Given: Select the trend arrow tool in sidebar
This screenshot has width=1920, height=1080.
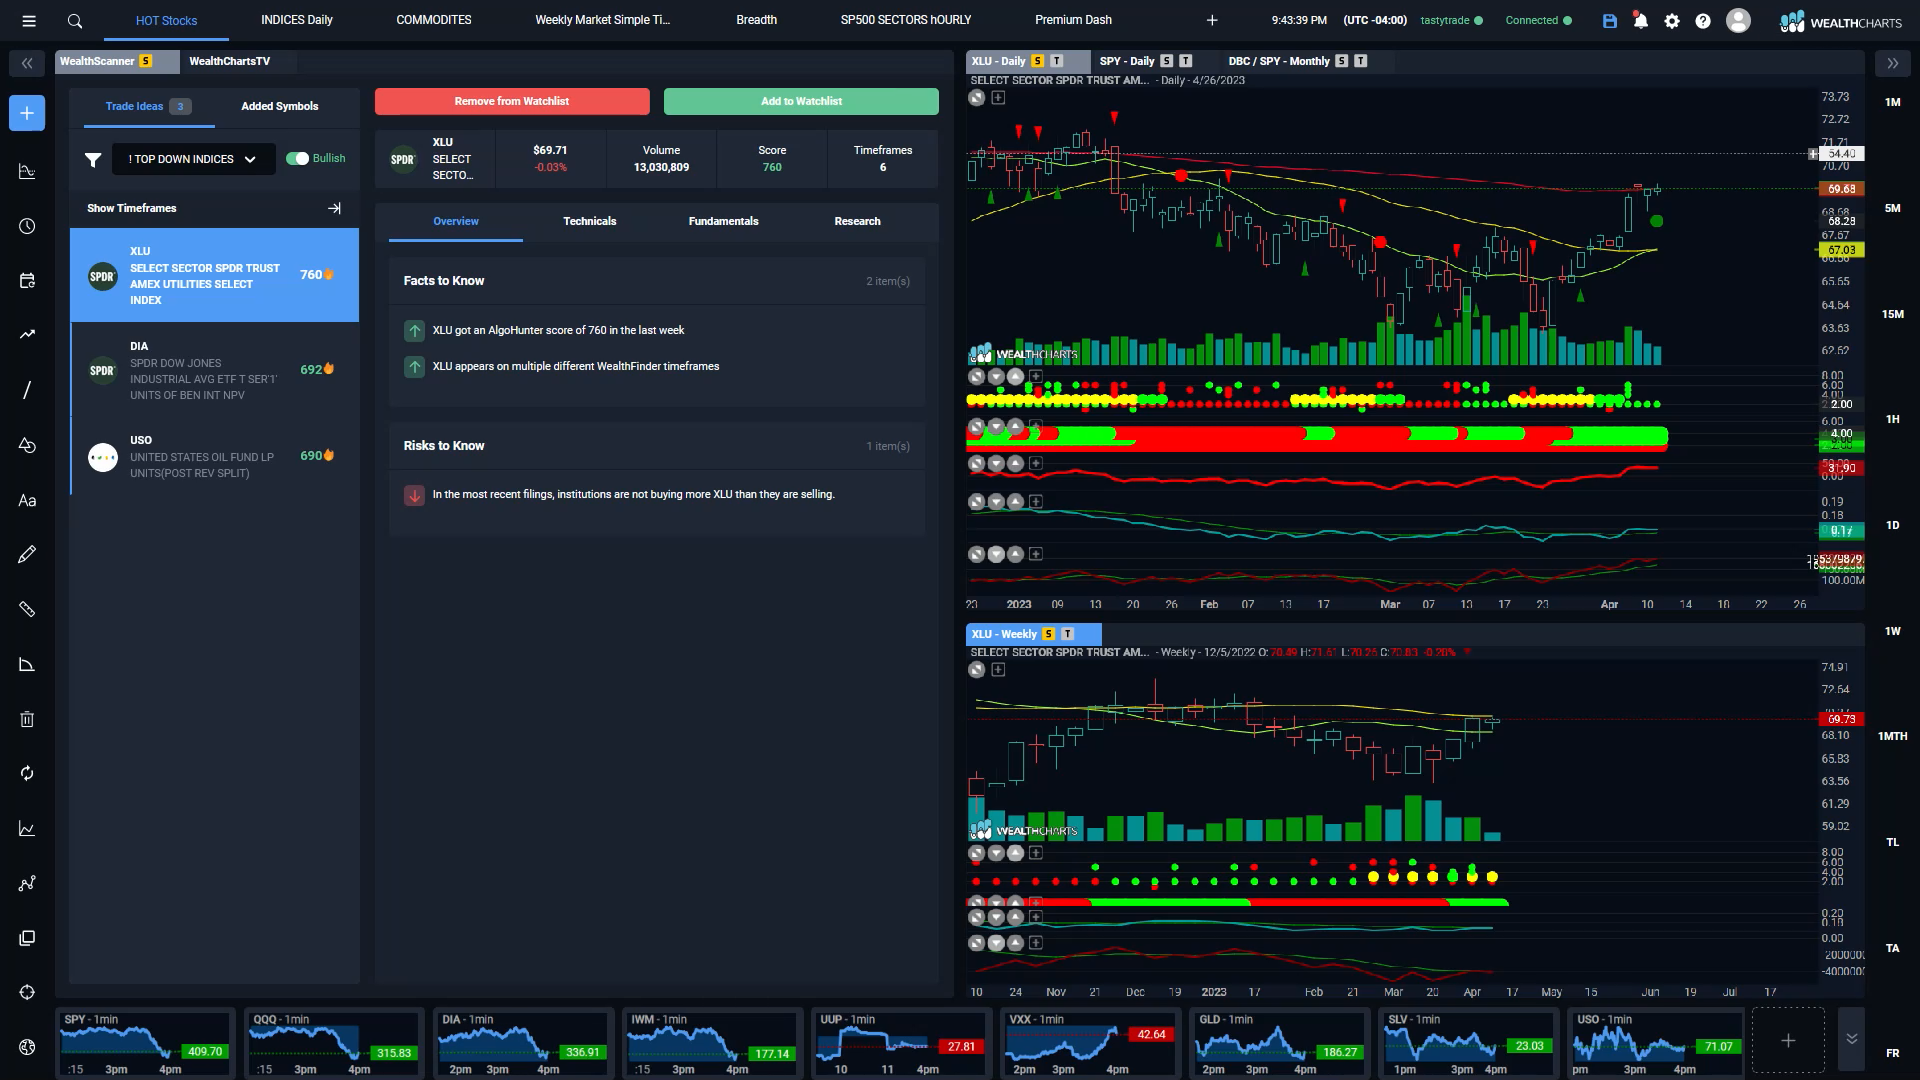Looking at the screenshot, I should point(27,335).
